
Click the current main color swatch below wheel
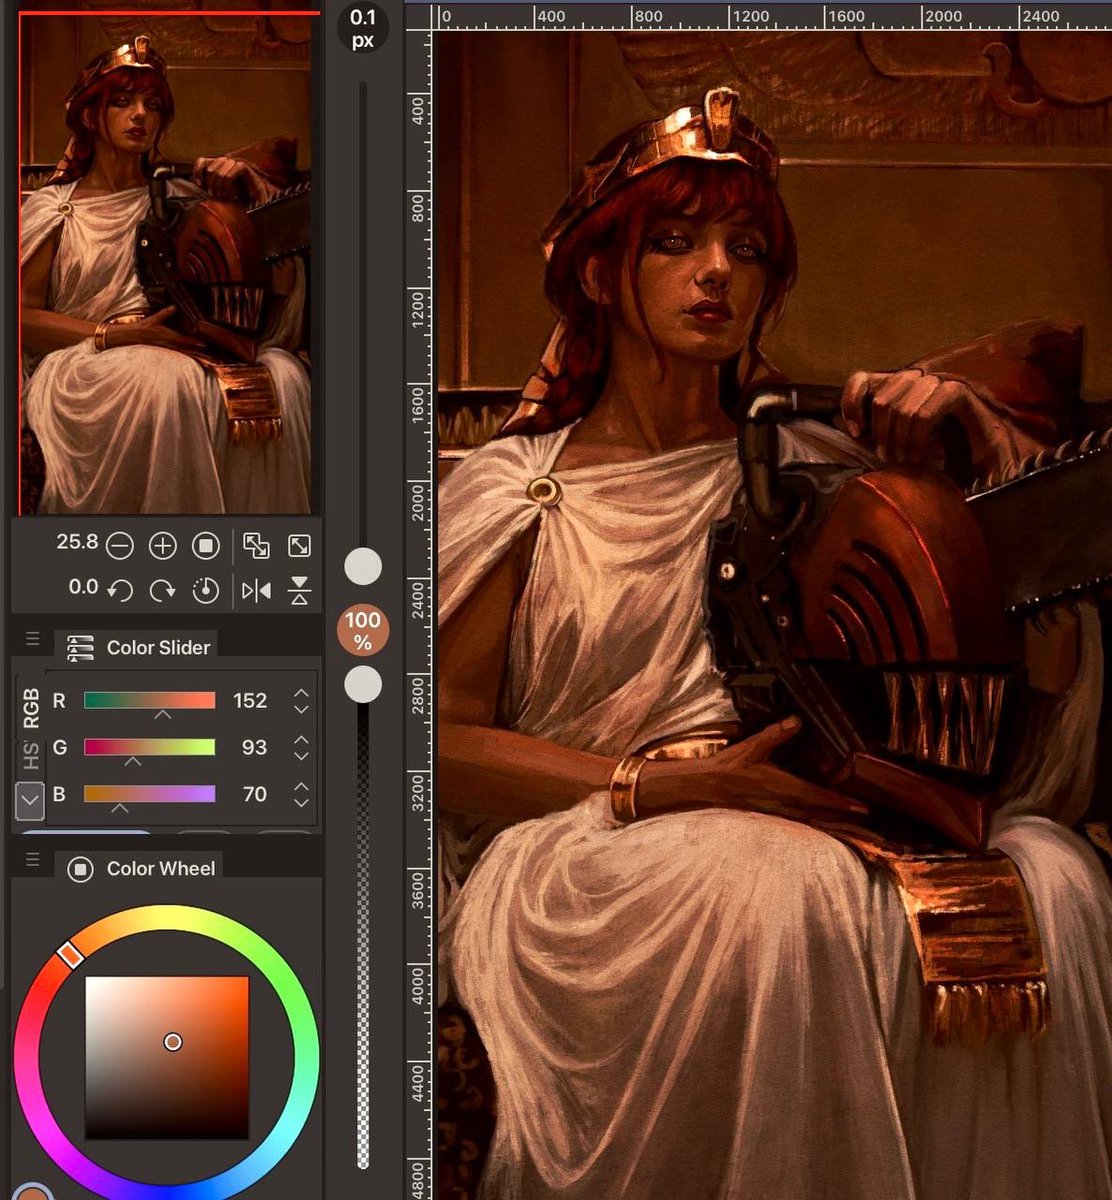(x=34, y=1192)
